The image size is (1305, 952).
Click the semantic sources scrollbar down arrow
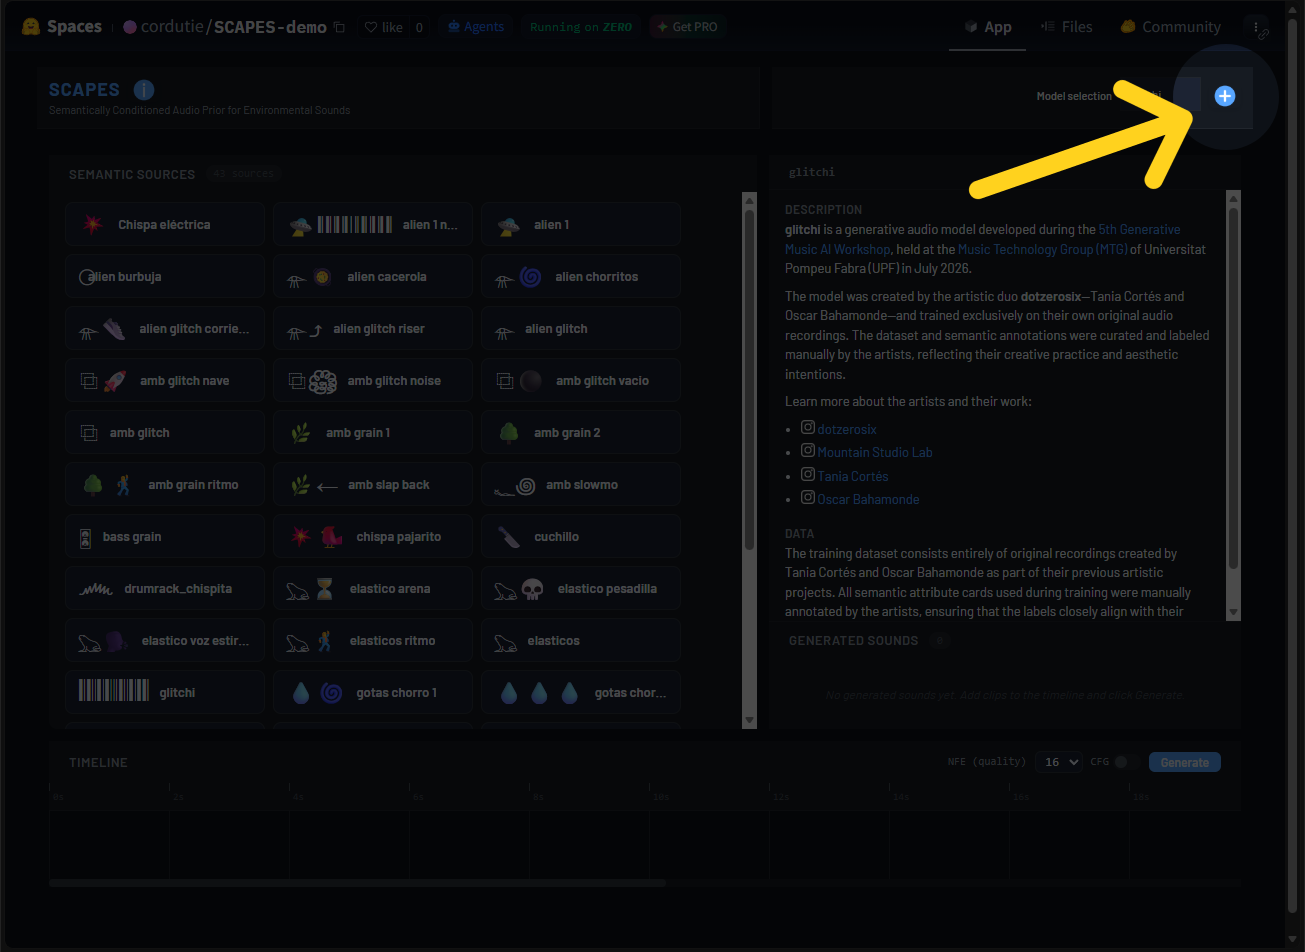coord(750,720)
